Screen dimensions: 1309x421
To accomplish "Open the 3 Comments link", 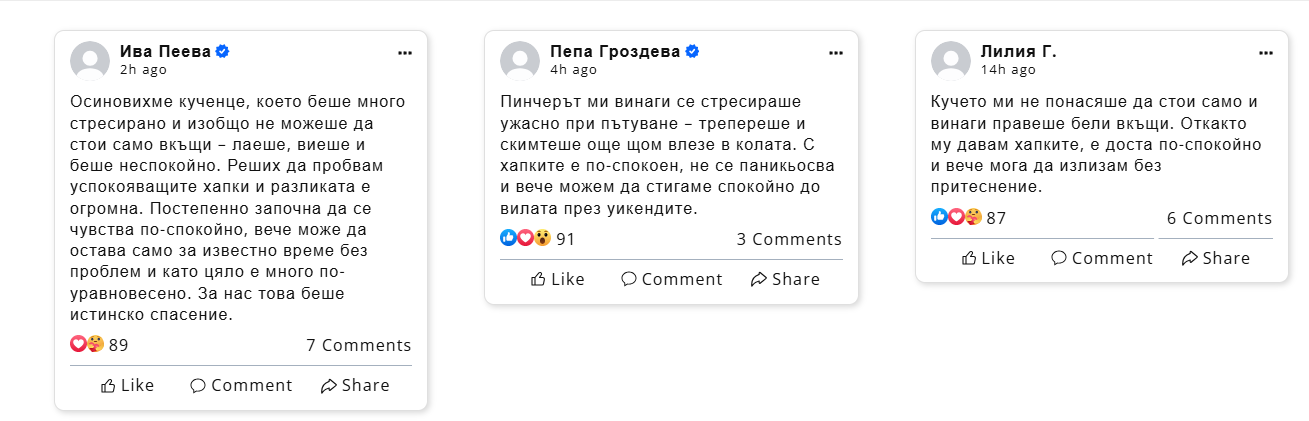I will [x=789, y=239].
